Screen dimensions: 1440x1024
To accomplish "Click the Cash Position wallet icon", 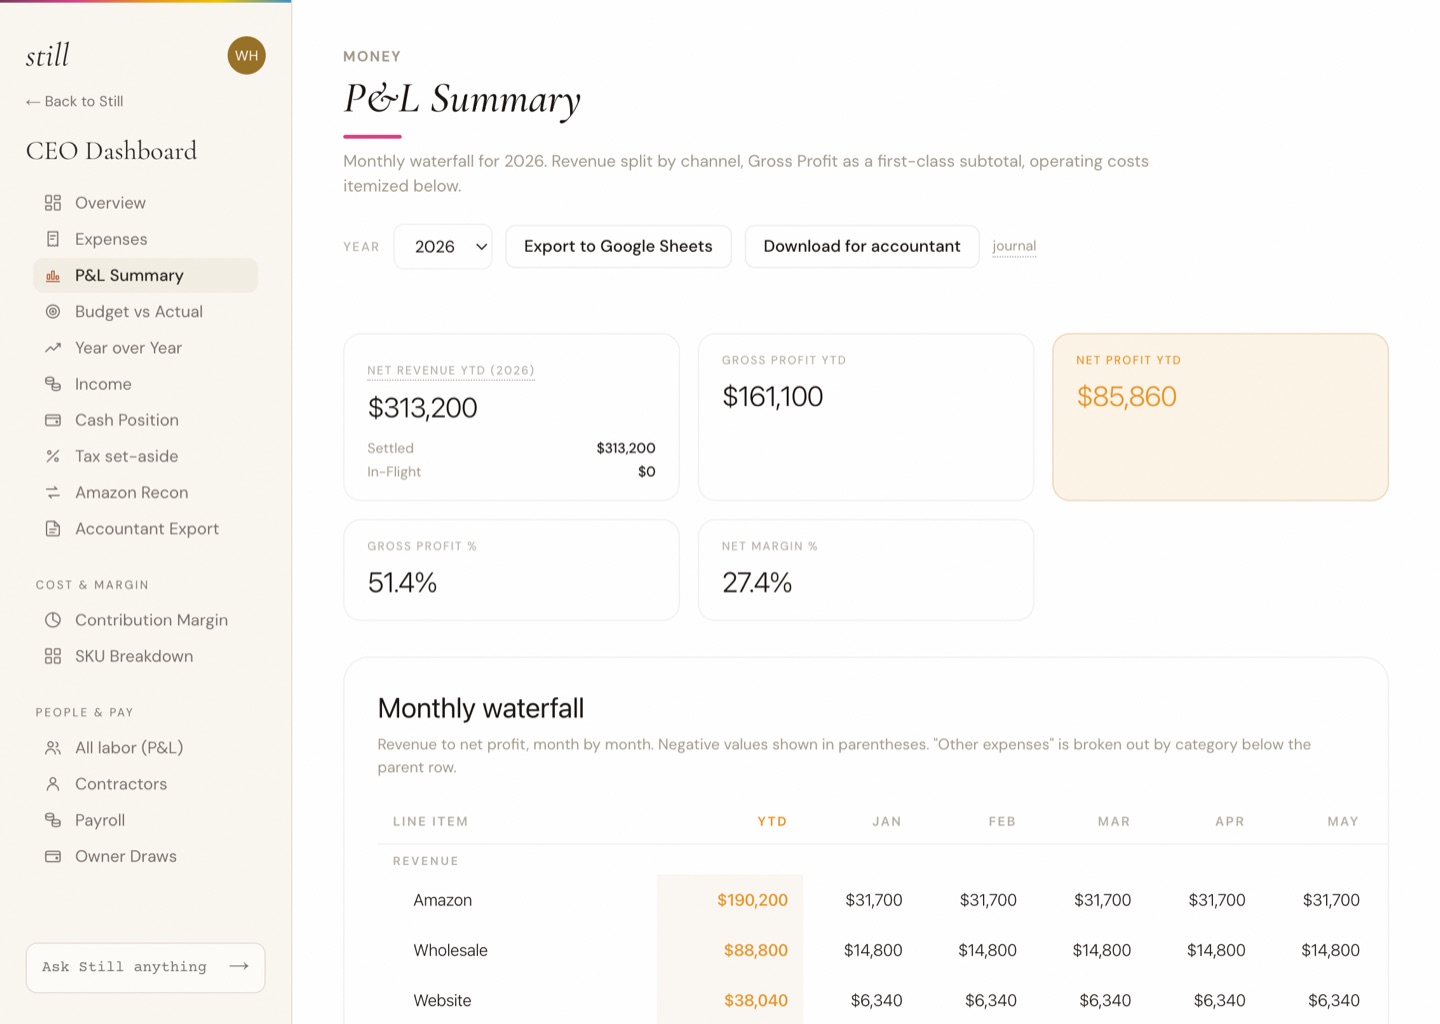I will (53, 420).
